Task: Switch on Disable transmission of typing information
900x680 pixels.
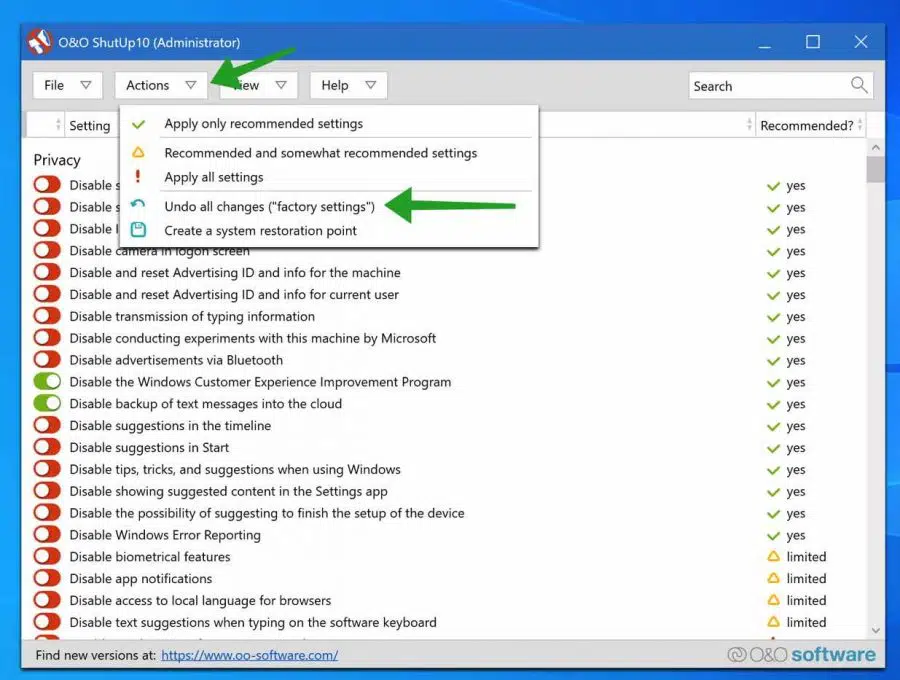Action: tap(47, 316)
